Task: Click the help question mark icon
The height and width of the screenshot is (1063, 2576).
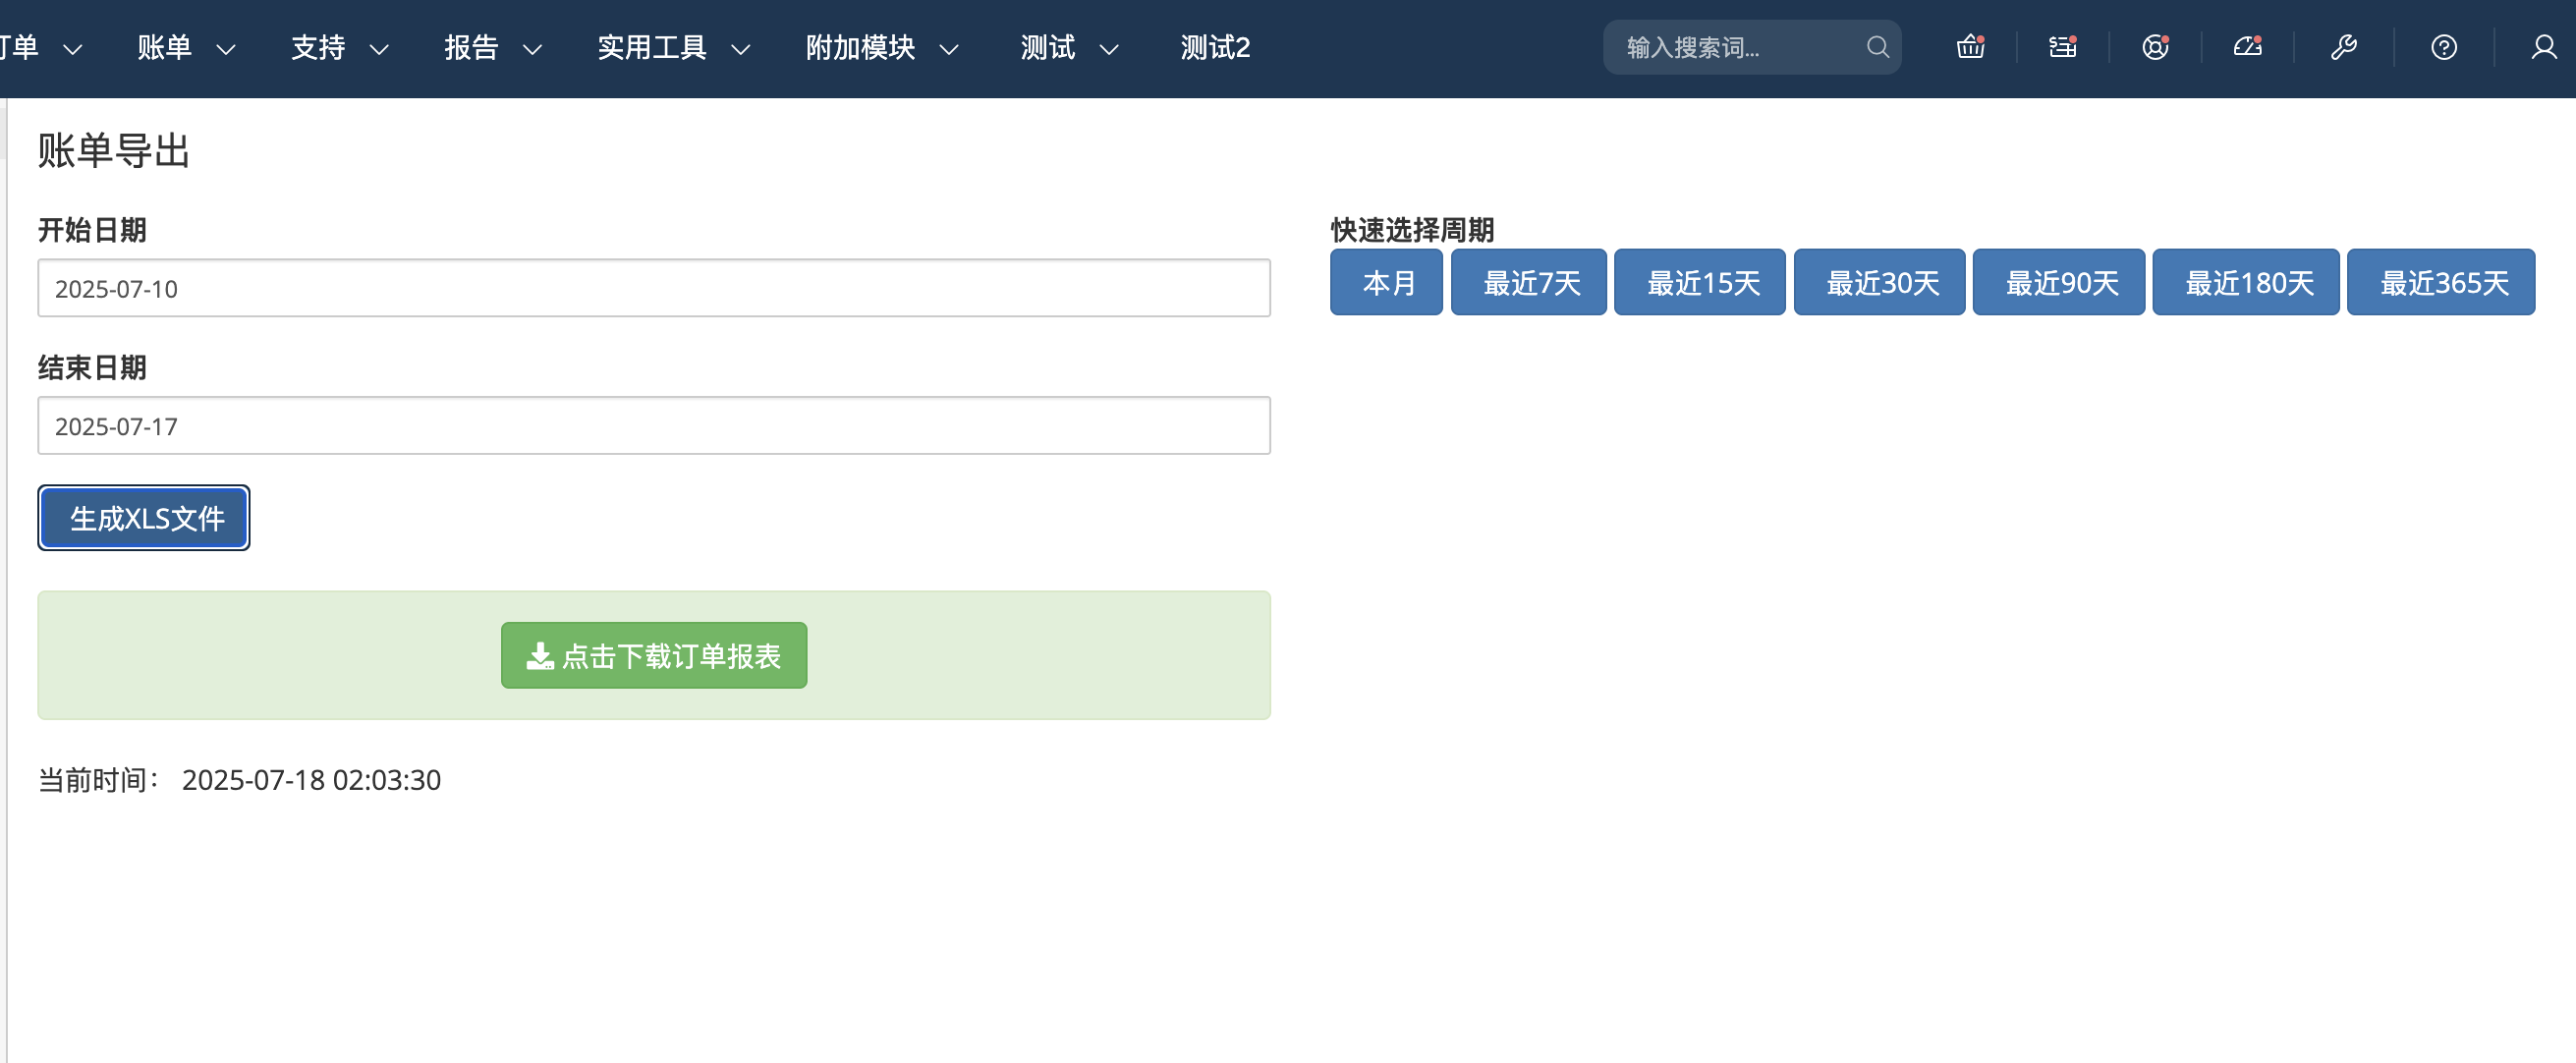Action: point(2444,46)
